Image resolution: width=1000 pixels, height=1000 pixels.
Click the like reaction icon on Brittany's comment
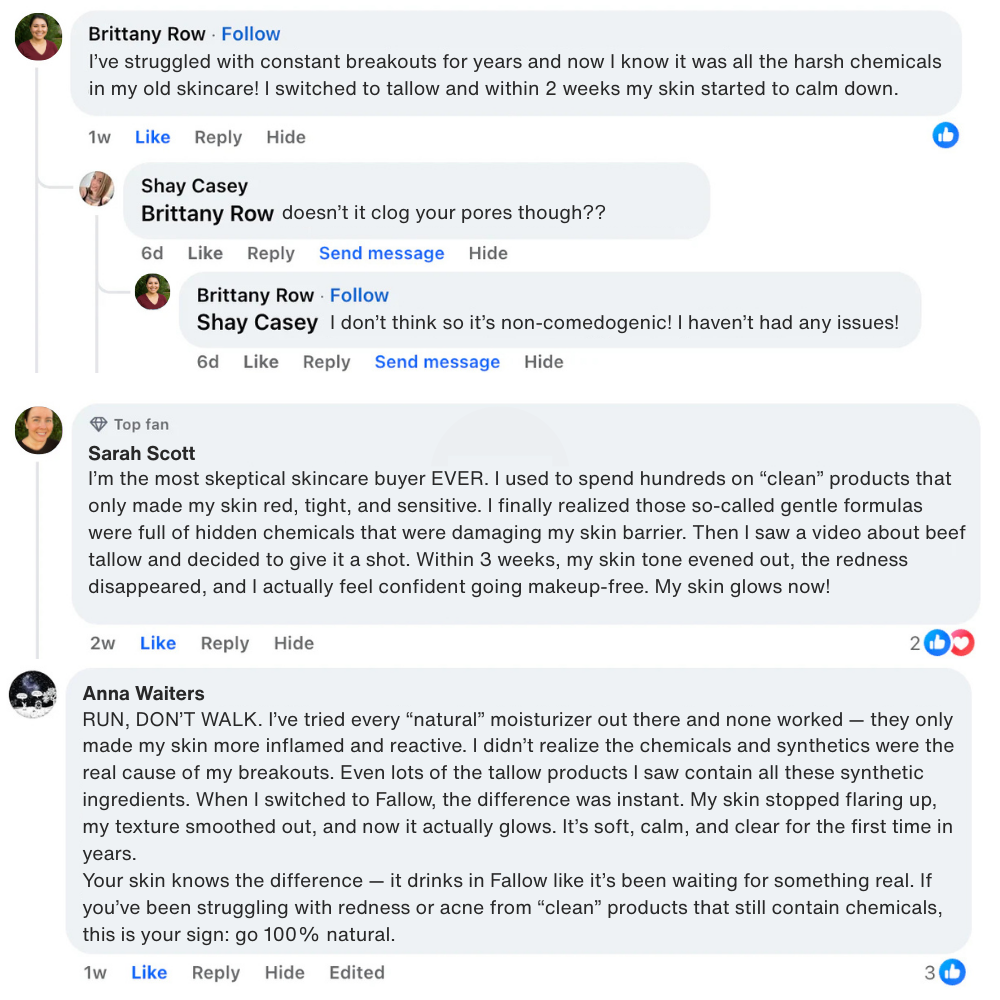click(945, 135)
